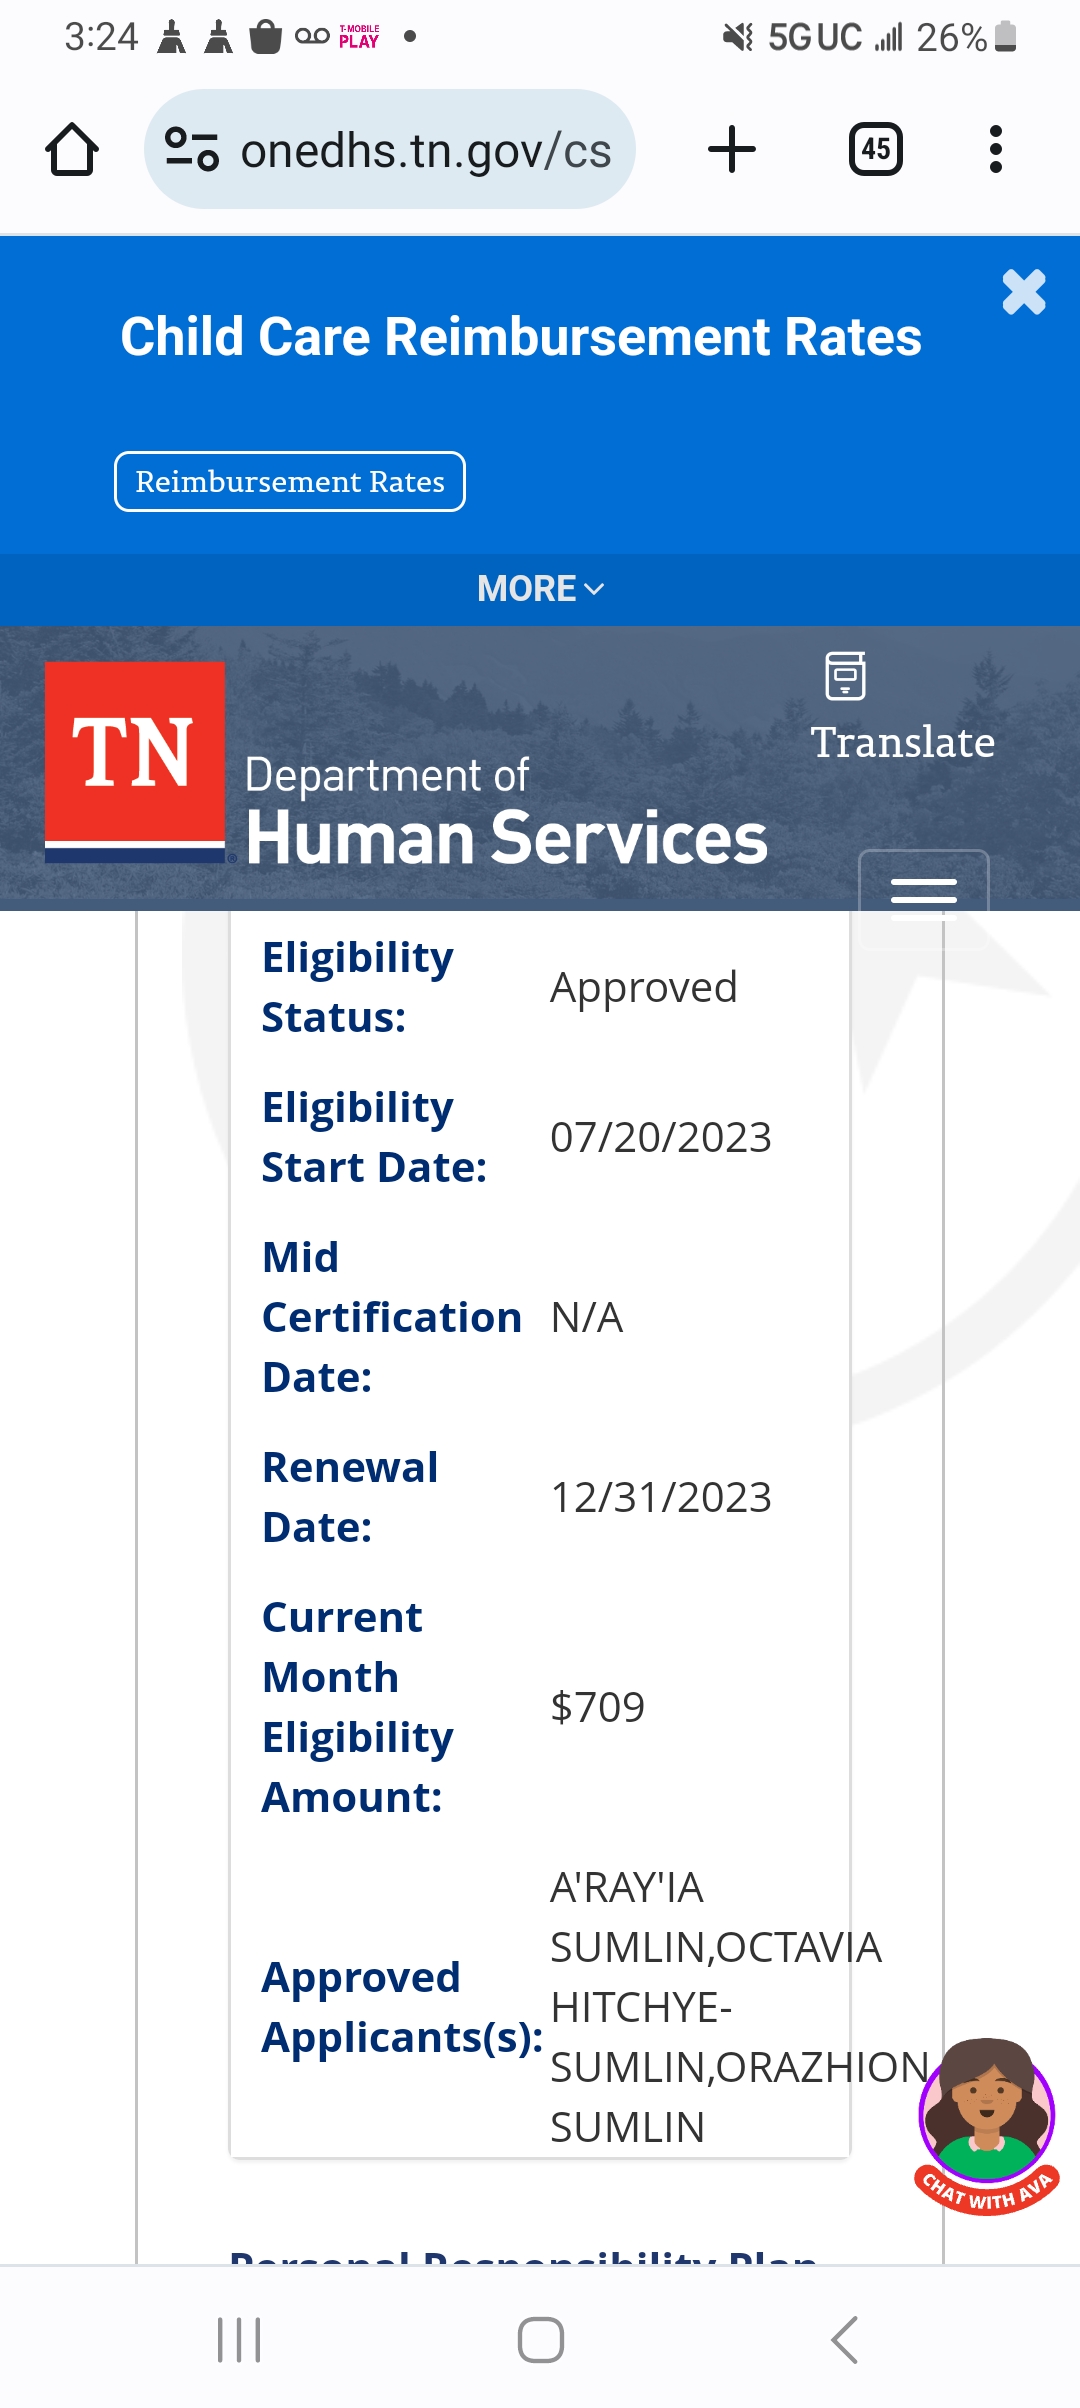Close the Child Care Reimbursement Rates banner
1080x2408 pixels.
(x=1024, y=292)
